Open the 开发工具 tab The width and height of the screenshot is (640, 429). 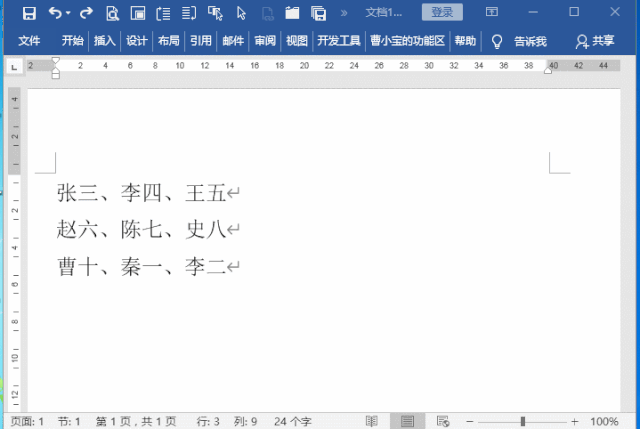(339, 41)
